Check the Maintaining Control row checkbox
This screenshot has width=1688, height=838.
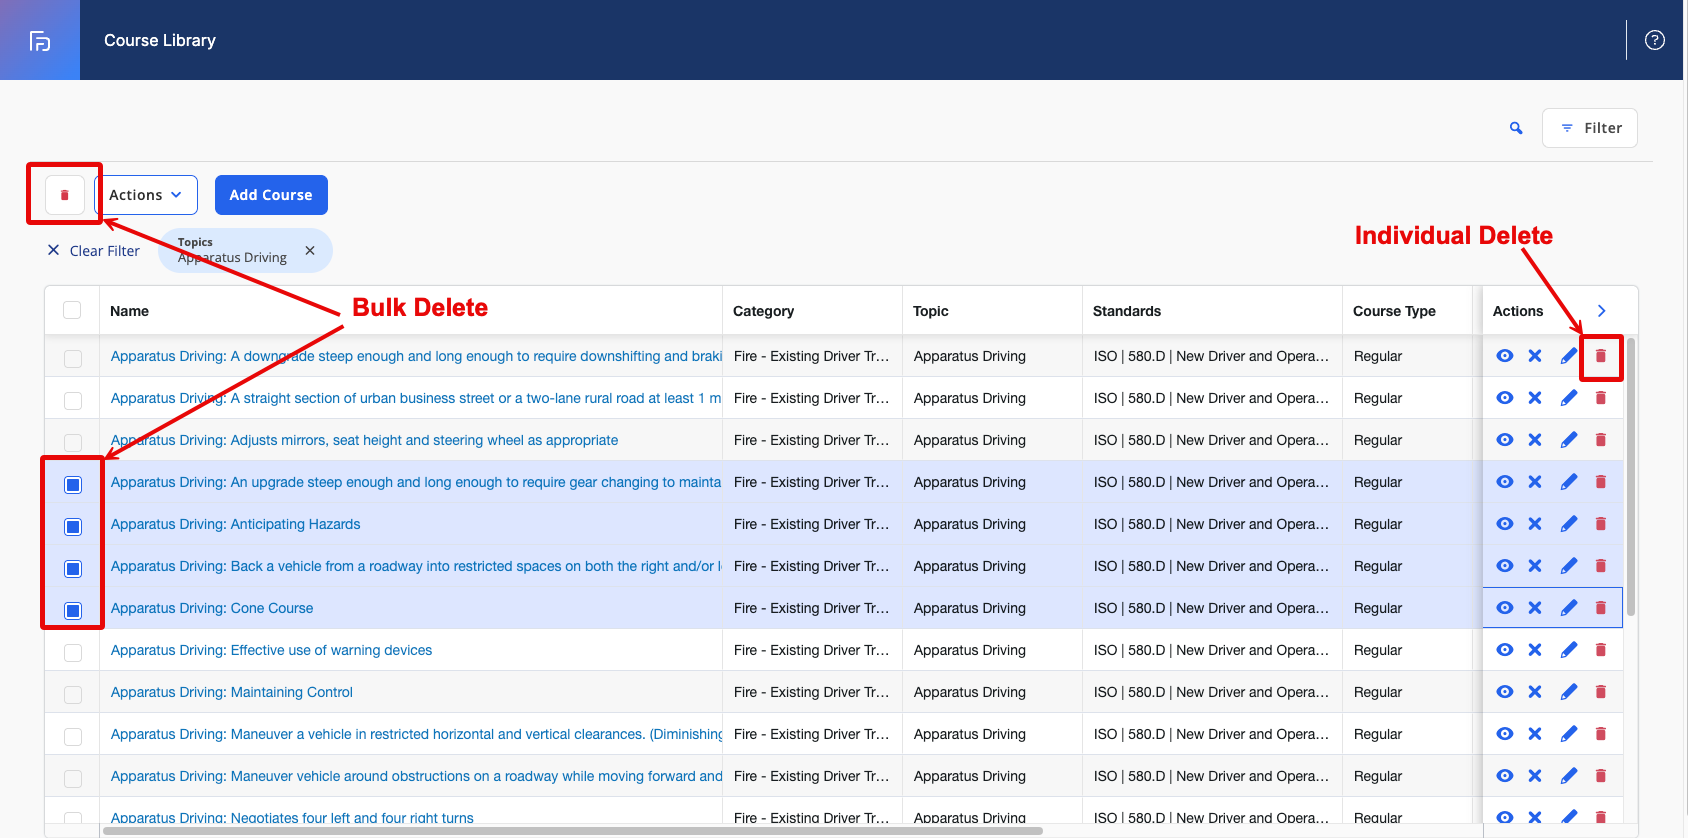point(73,695)
